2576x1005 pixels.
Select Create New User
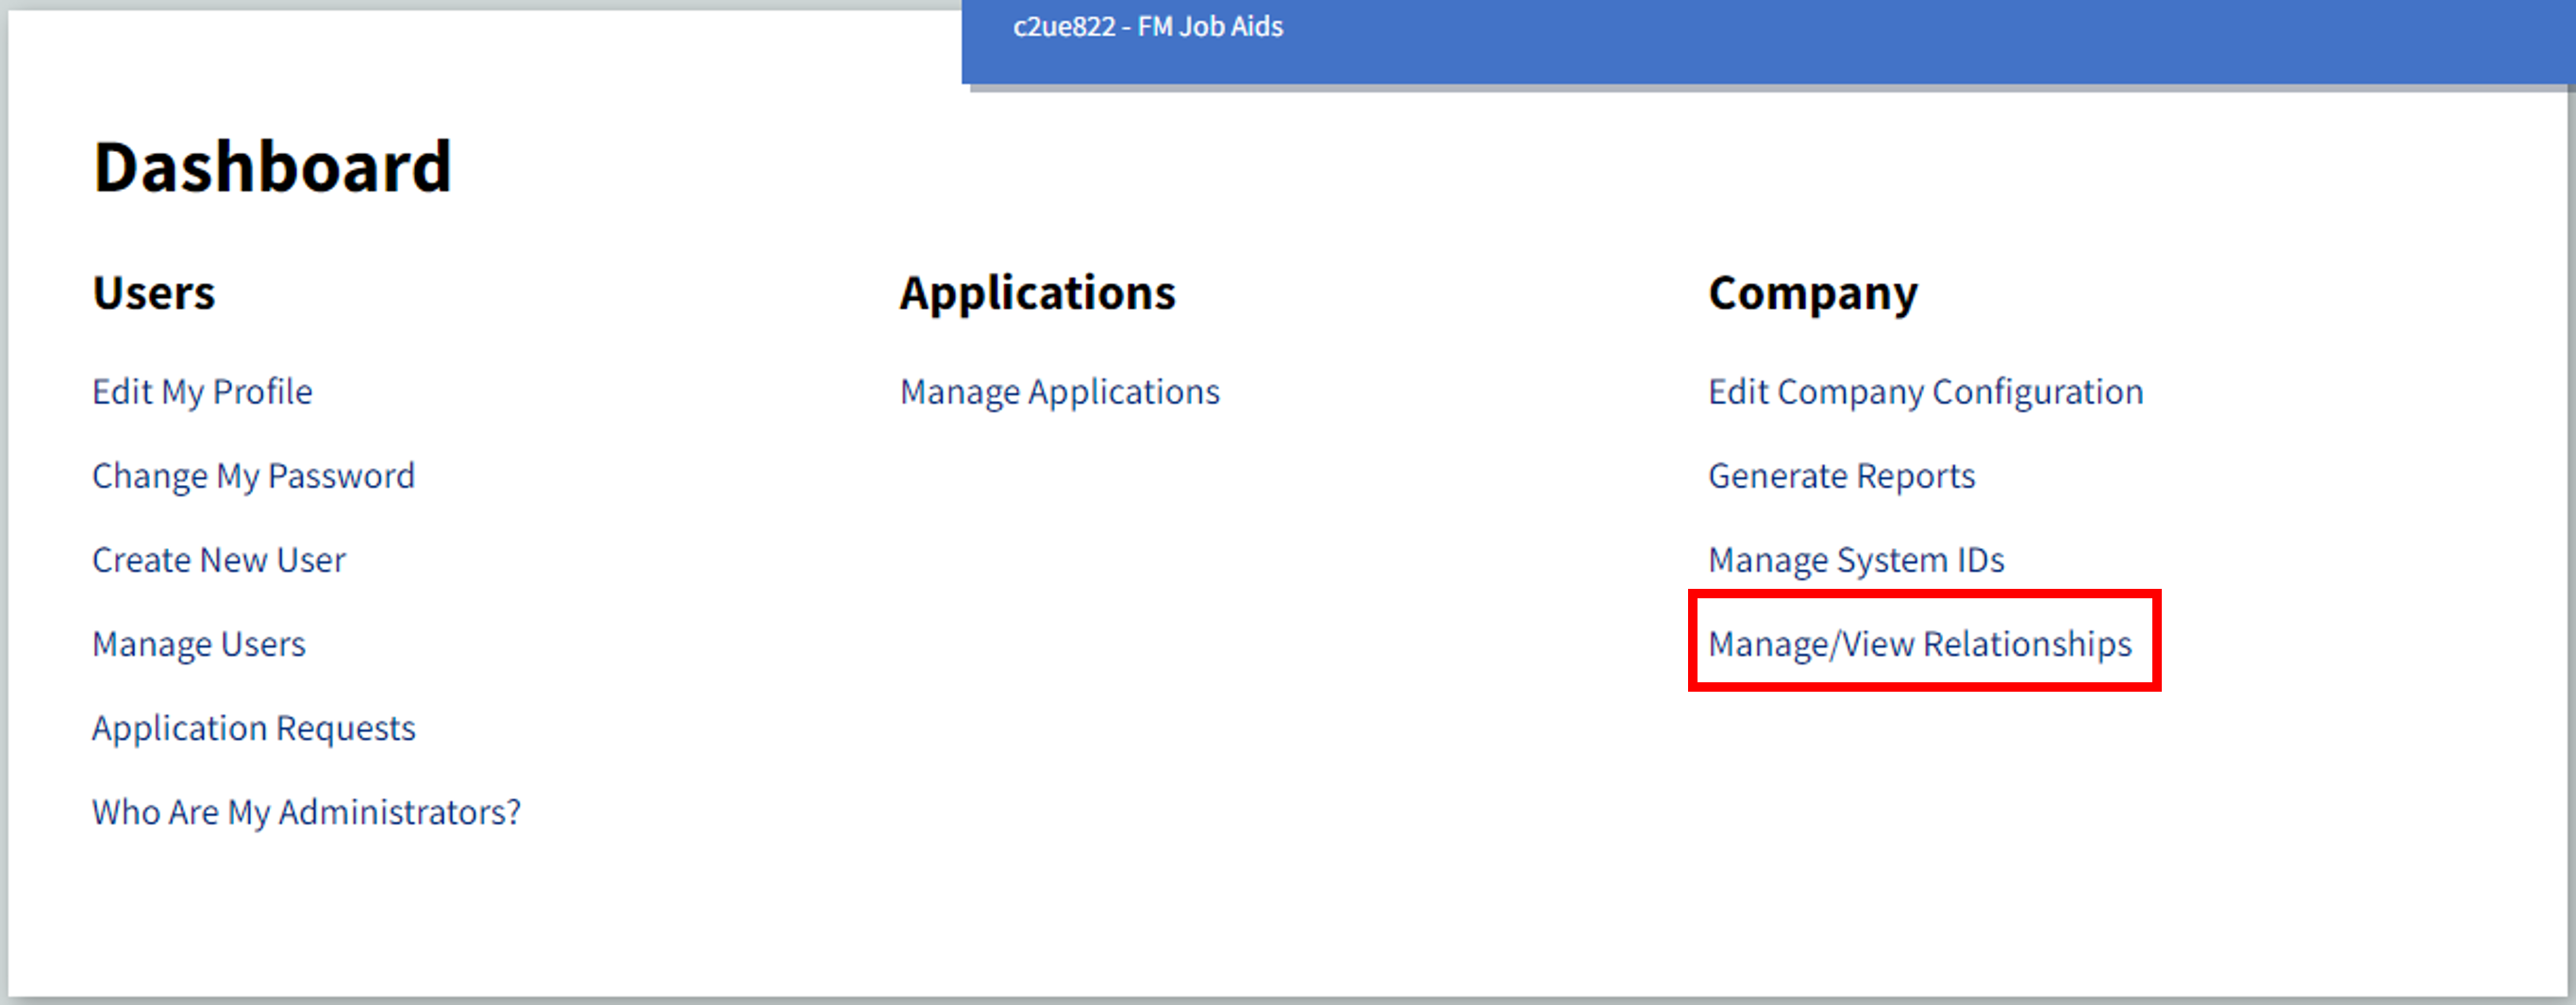[x=219, y=560]
